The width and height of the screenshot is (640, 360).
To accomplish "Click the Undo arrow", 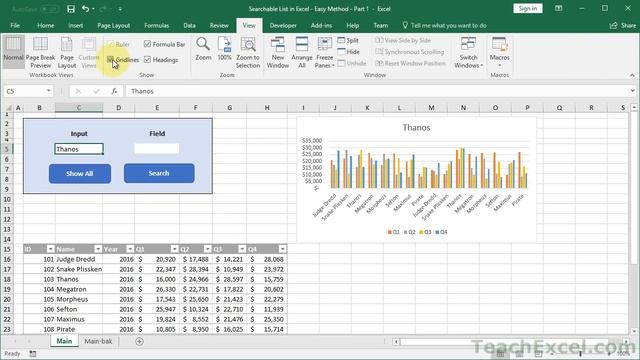I will [85, 9].
